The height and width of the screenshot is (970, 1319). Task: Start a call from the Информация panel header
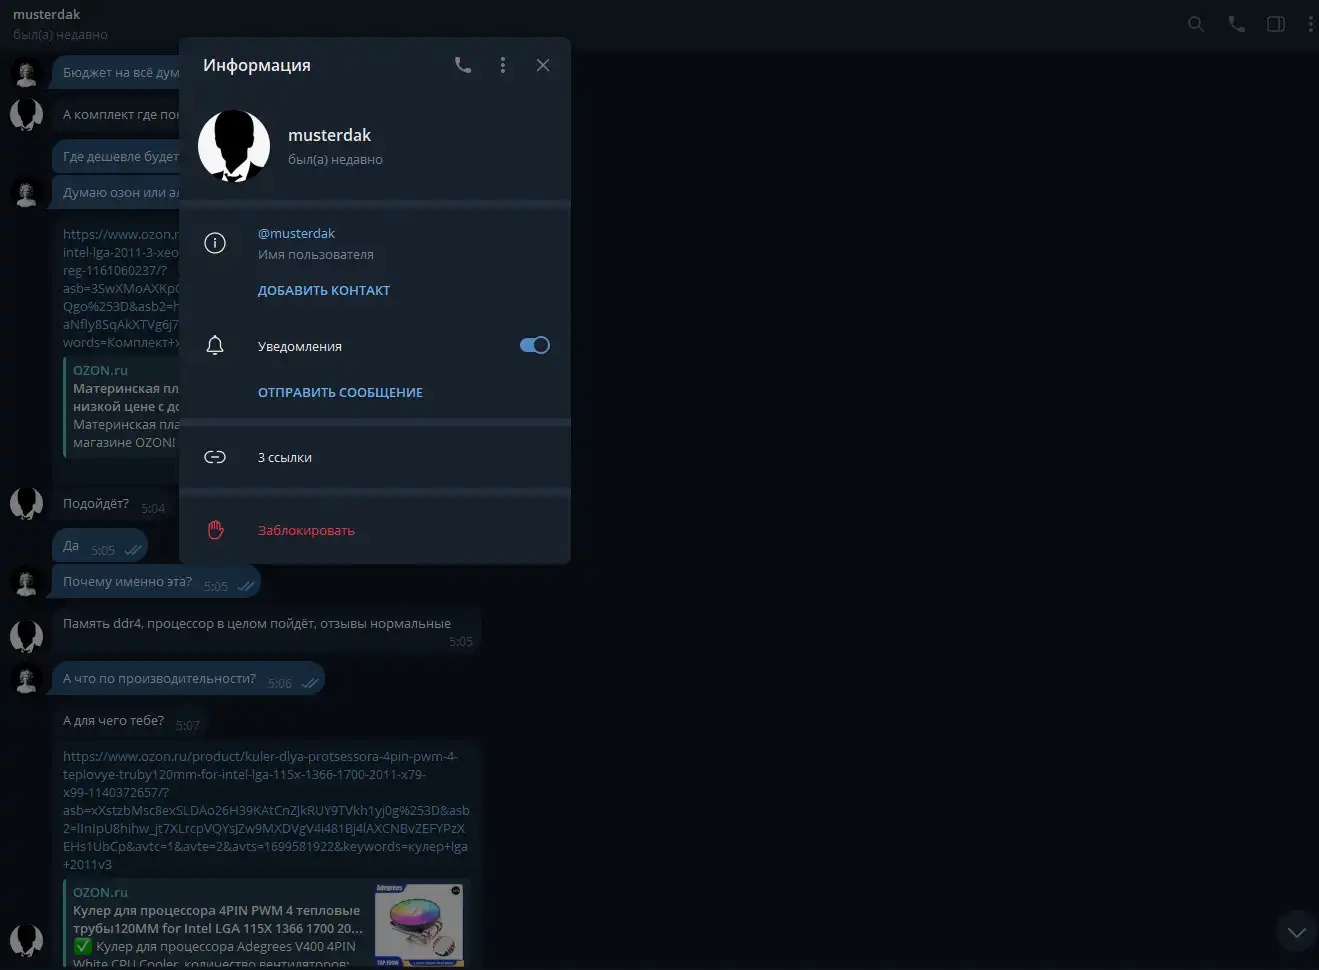(x=463, y=65)
